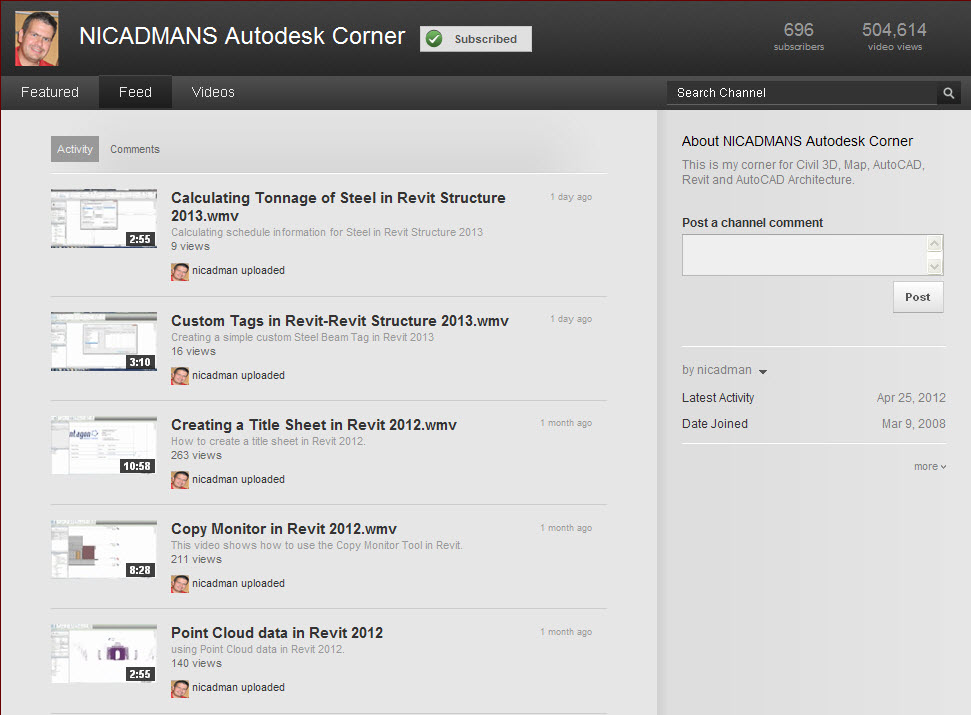The width and height of the screenshot is (971, 715).
Task: Open the Feed tab
Action: [x=135, y=92]
